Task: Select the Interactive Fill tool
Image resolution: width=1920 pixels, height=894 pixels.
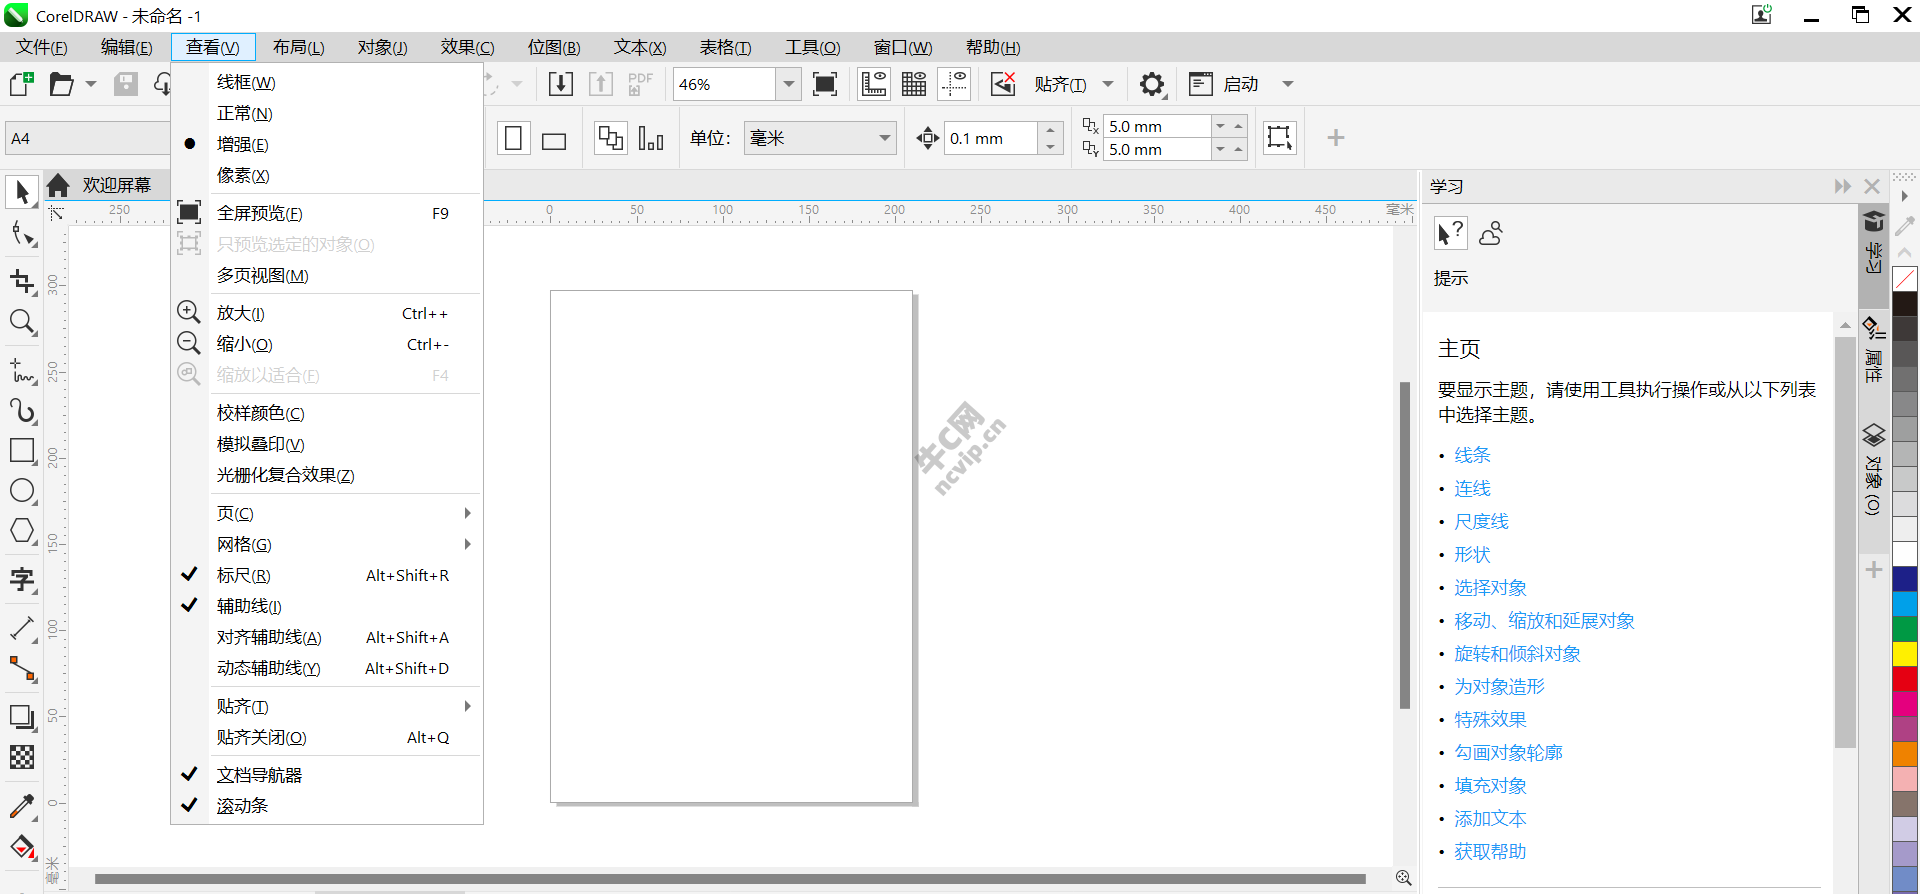Action: click(22, 847)
